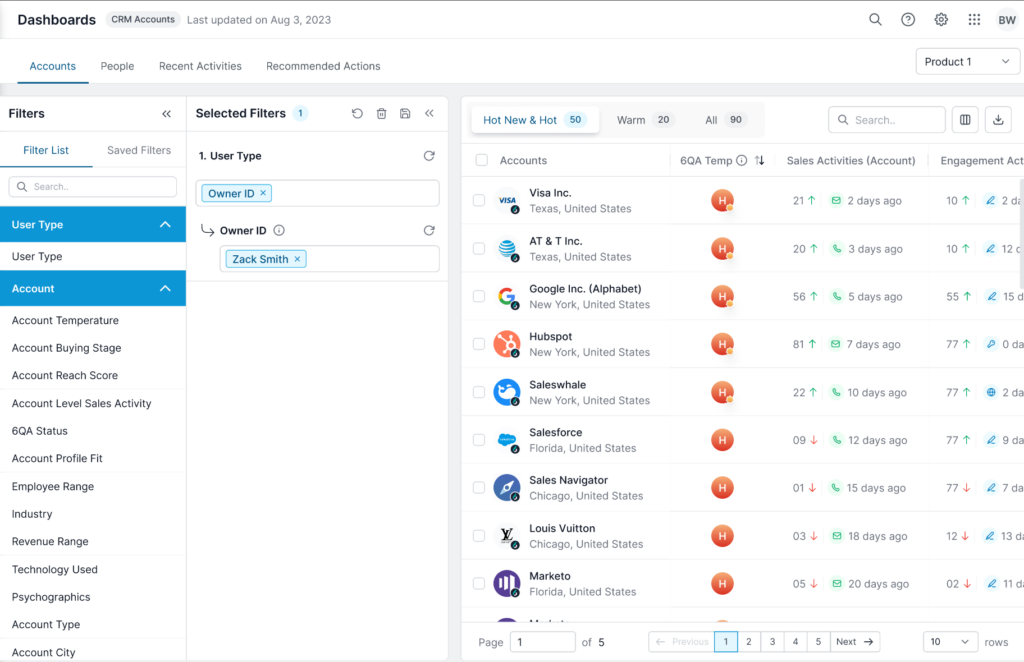Show info about 6QA Temp column

point(742,161)
